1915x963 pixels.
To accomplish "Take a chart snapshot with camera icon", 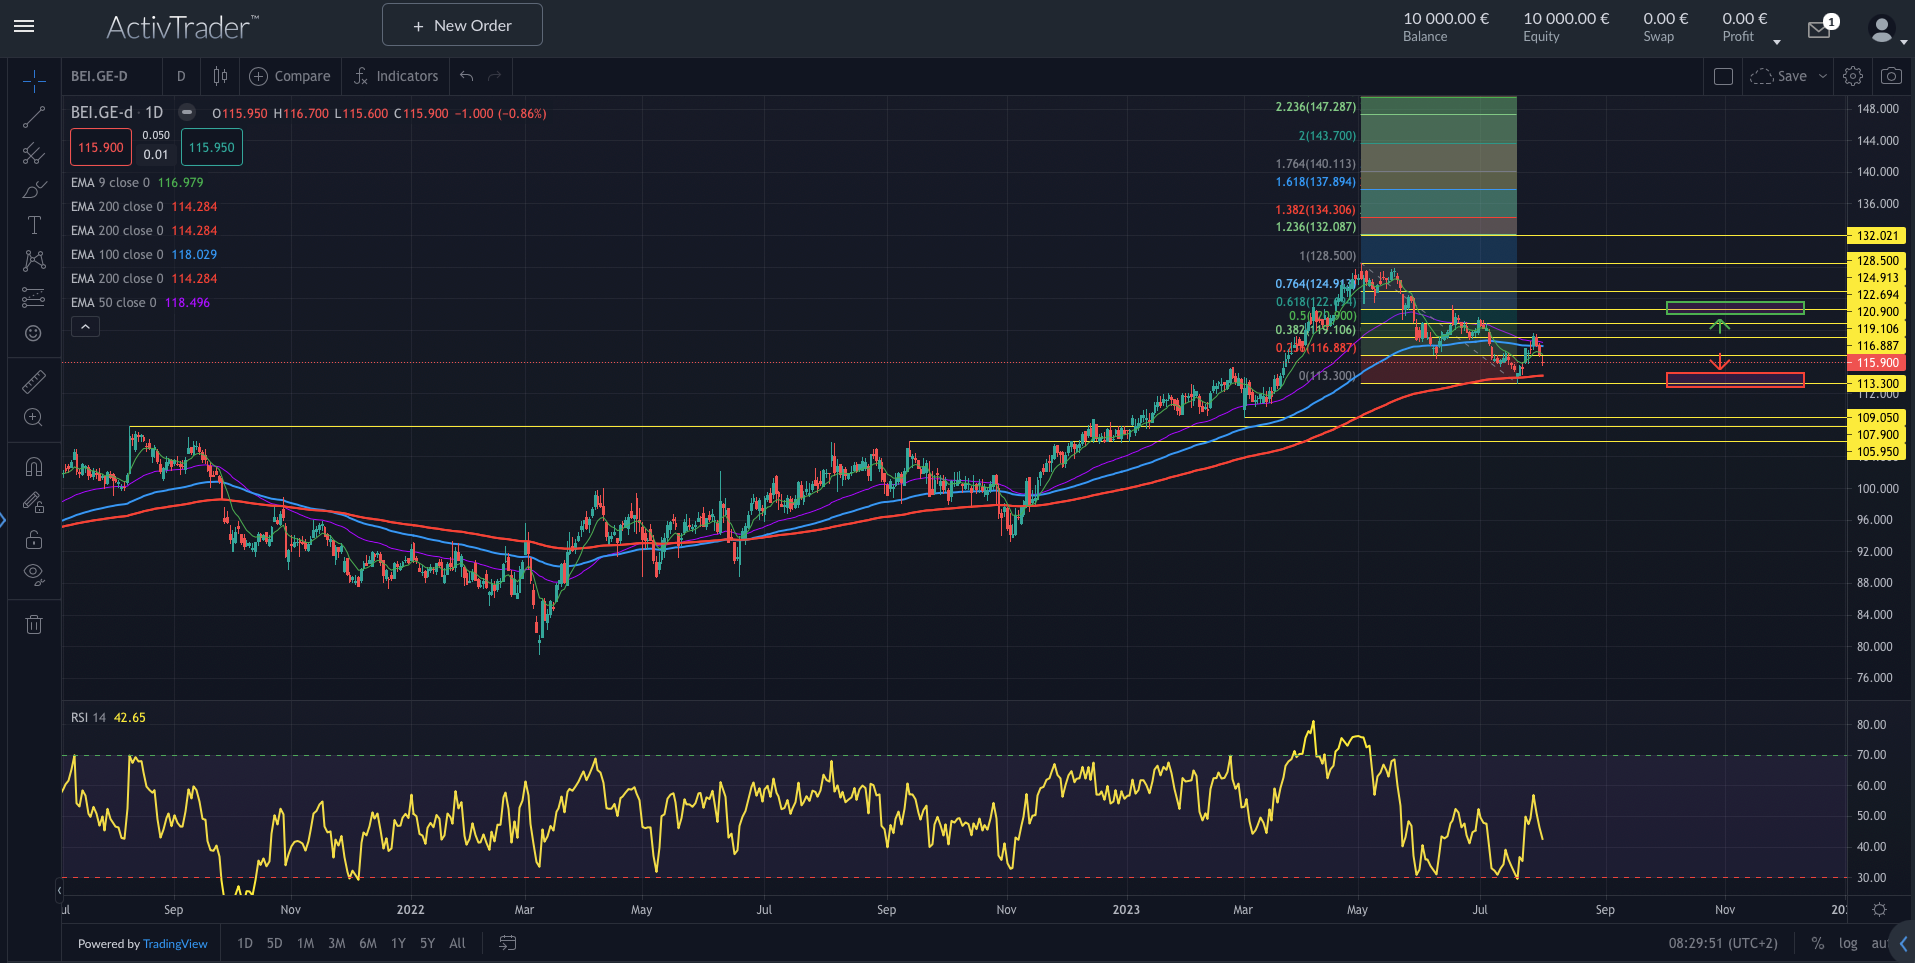I will point(1890,76).
